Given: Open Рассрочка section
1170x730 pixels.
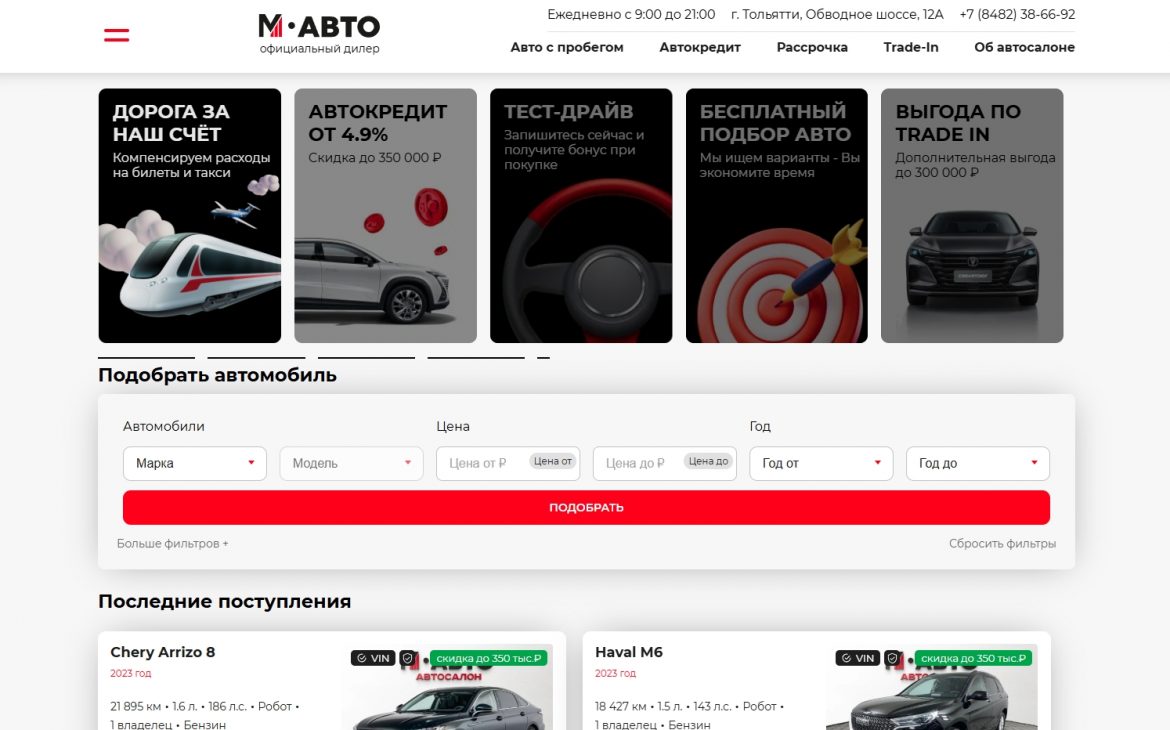Looking at the screenshot, I should point(812,47).
